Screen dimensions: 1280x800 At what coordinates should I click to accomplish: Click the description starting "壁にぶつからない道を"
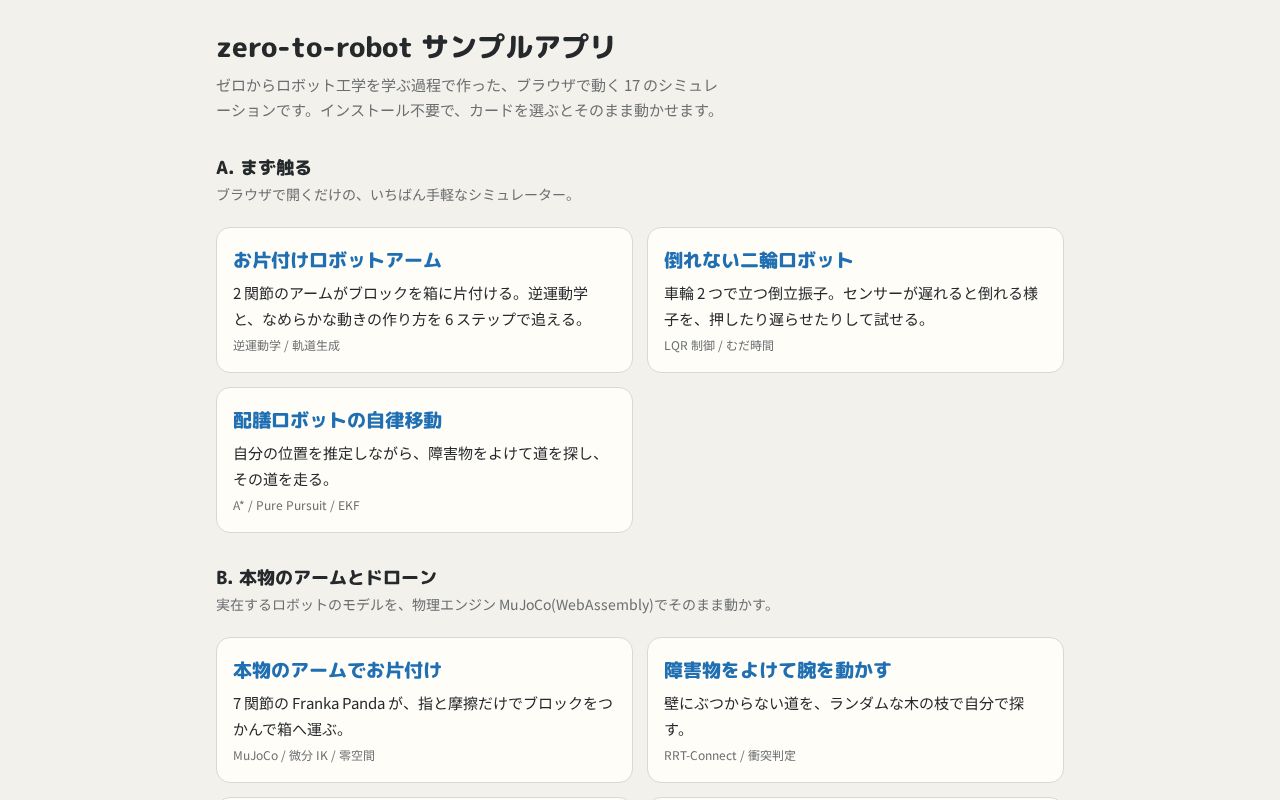pyautogui.click(x=844, y=716)
